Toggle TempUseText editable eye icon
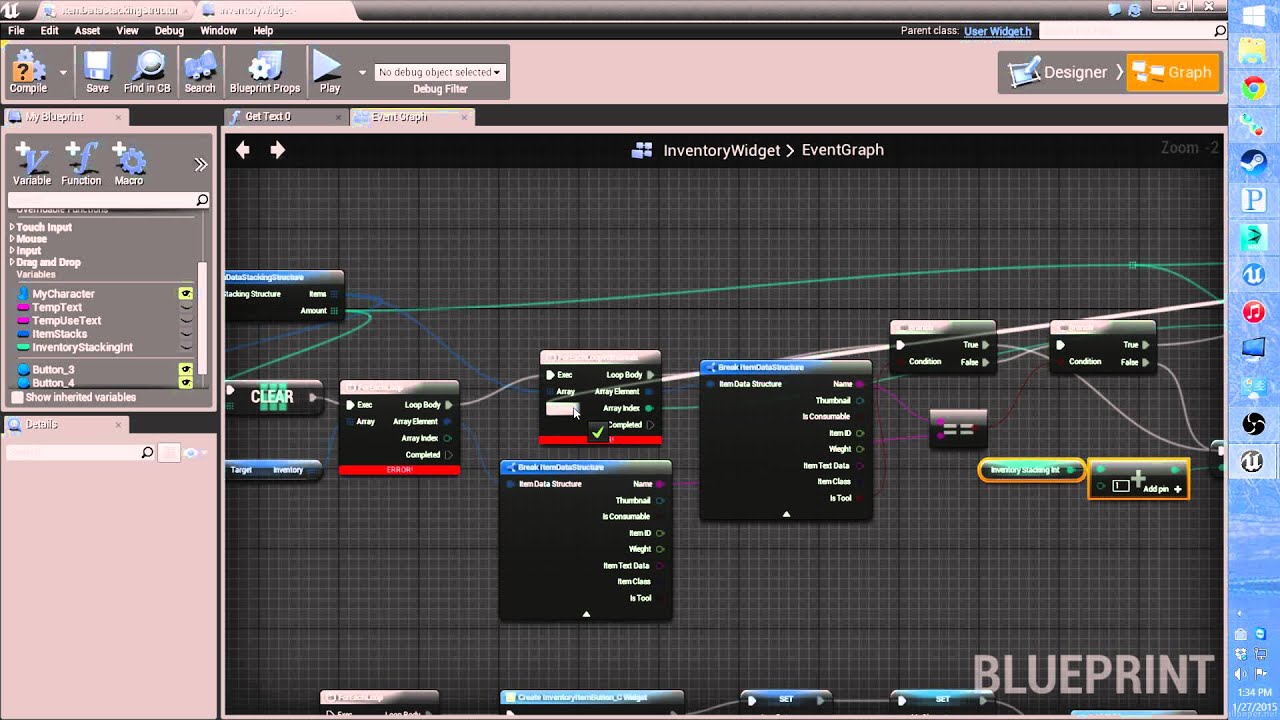Image resolution: width=1280 pixels, height=720 pixels. click(186, 320)
